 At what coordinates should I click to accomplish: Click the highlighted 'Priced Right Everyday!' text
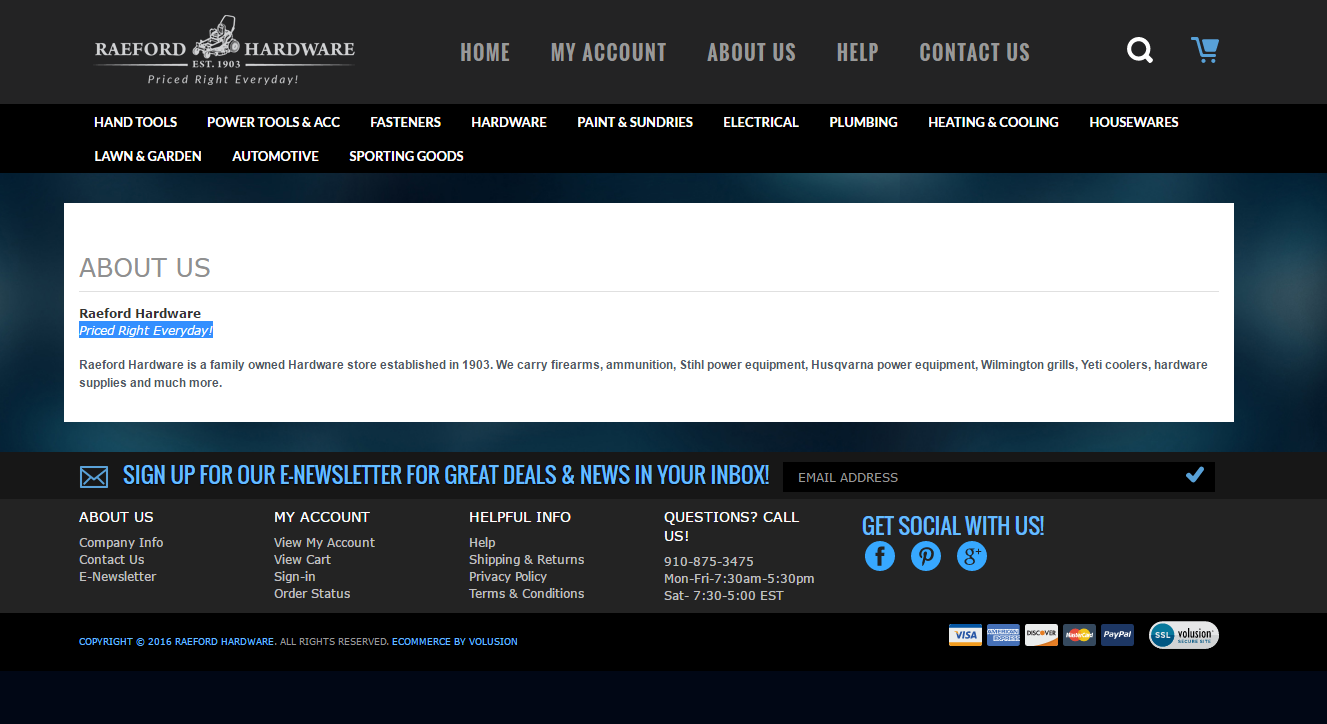146,331
